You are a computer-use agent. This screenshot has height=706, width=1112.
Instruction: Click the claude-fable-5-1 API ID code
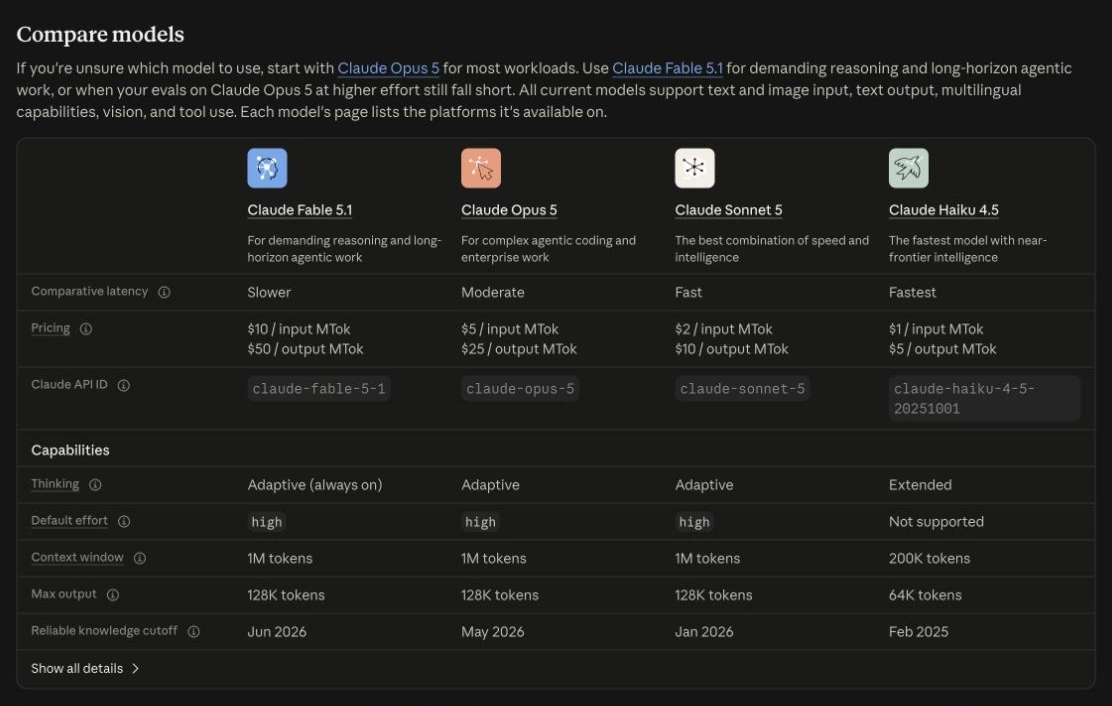[x=318, y=388]
